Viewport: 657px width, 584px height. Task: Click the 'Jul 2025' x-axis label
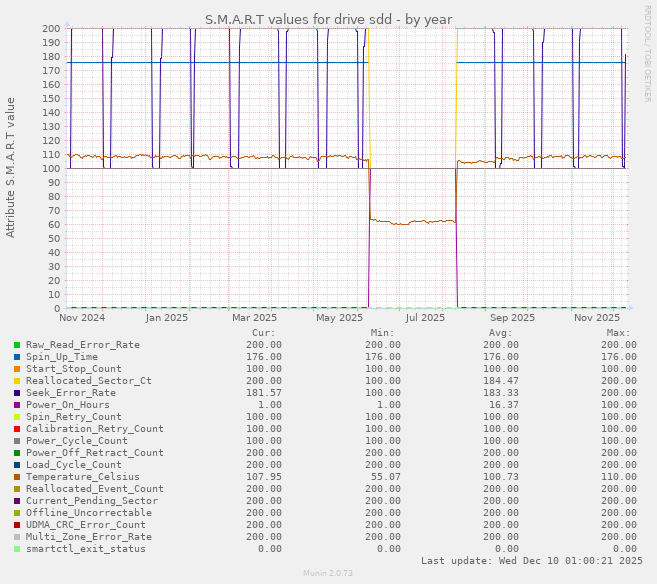[426, 318]
